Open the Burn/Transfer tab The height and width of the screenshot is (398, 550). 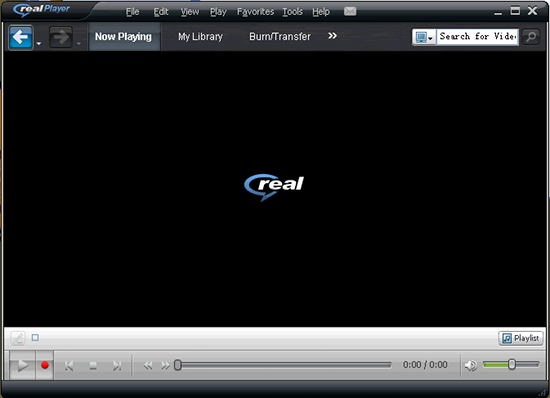[x=280, y=36]
